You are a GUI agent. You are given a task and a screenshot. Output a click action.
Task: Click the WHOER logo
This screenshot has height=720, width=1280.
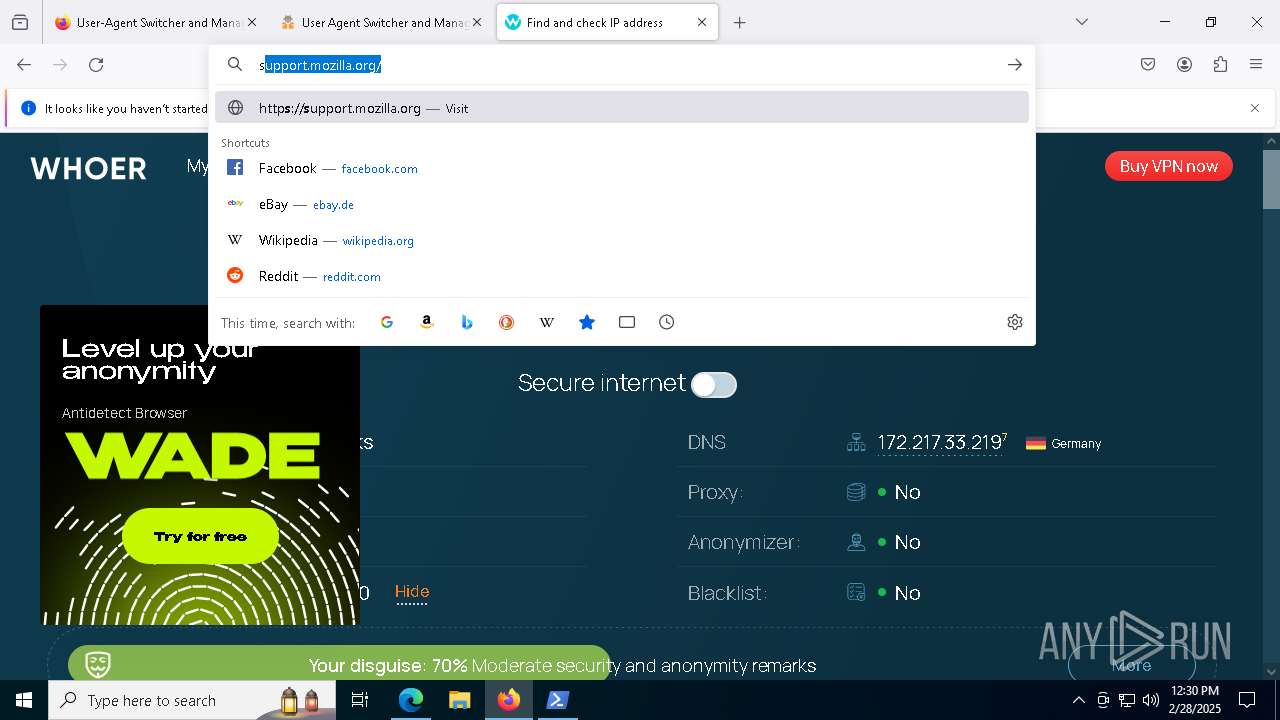[x=88, y=168]
